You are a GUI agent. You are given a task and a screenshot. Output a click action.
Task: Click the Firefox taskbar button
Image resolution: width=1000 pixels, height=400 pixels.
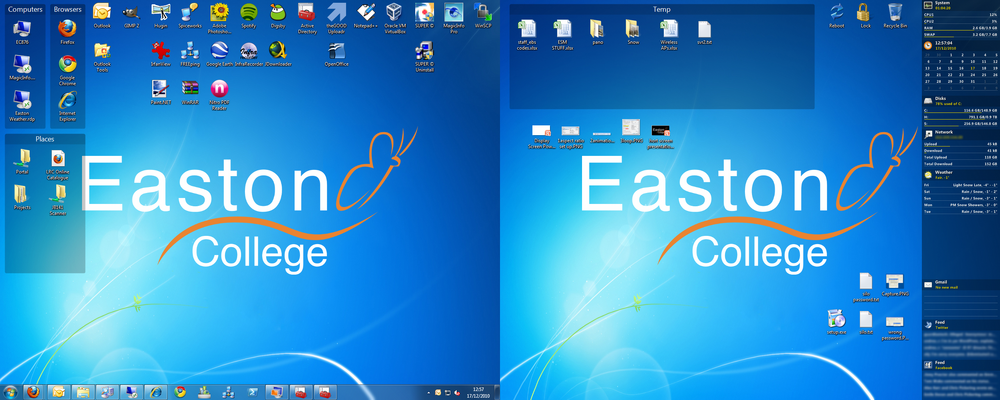[x=33, y=392]
